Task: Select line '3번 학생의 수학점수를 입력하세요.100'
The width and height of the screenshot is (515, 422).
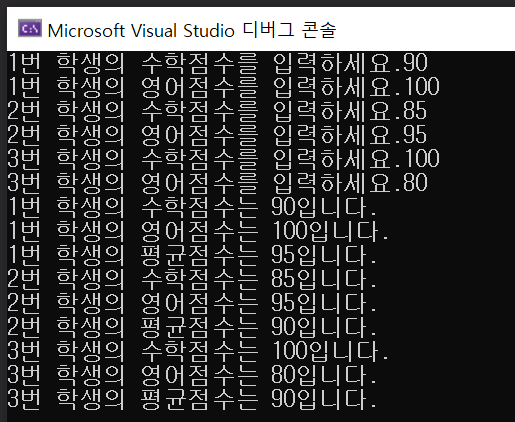Action: [x=223, y=159]
